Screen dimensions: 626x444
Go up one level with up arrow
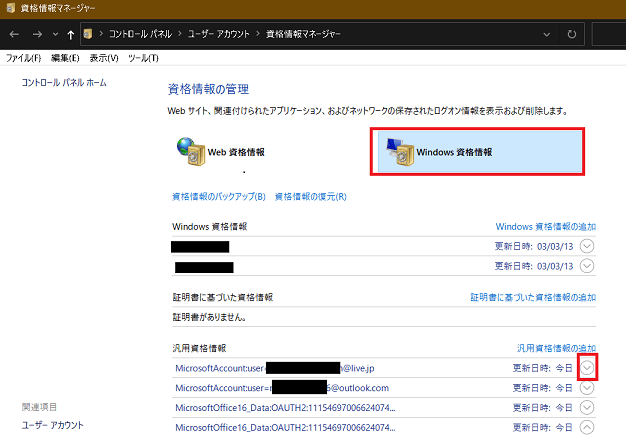click(x=71, y=35)
